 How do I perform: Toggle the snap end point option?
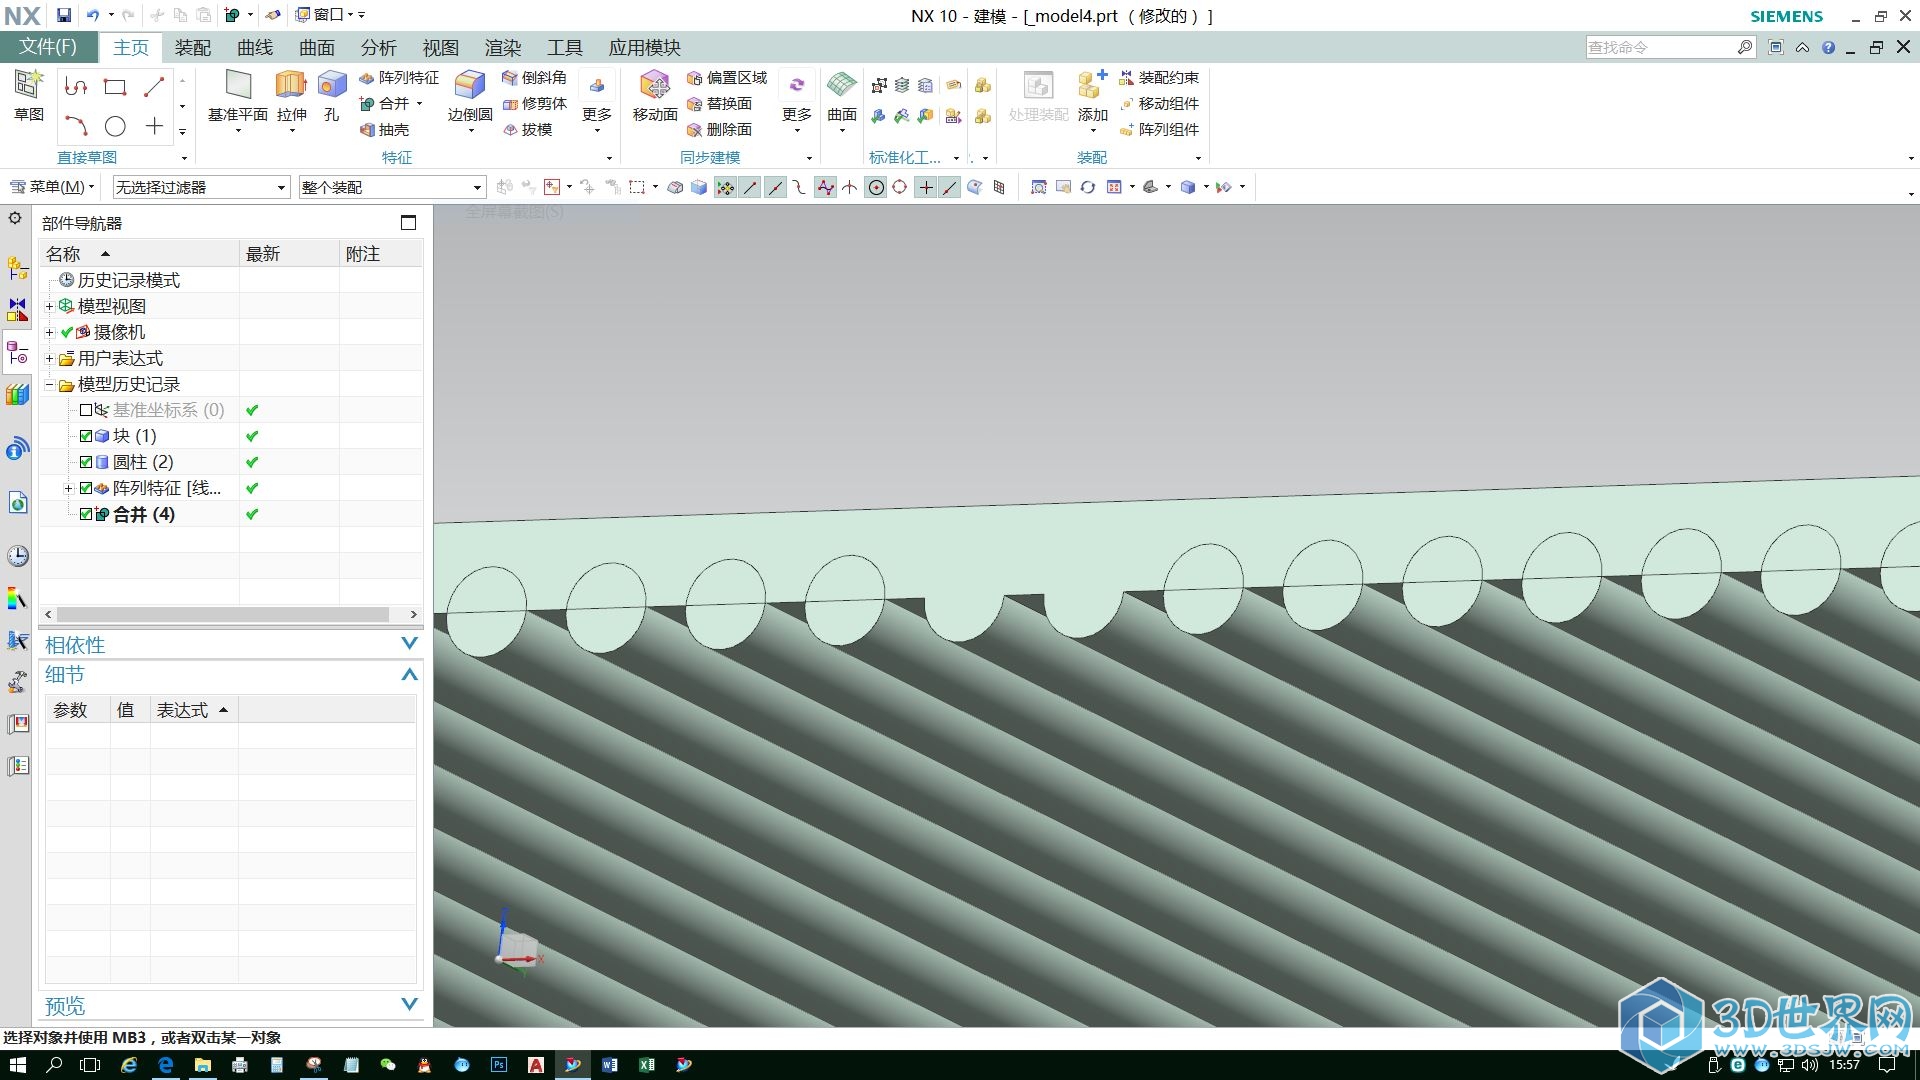tap(750, 187)
